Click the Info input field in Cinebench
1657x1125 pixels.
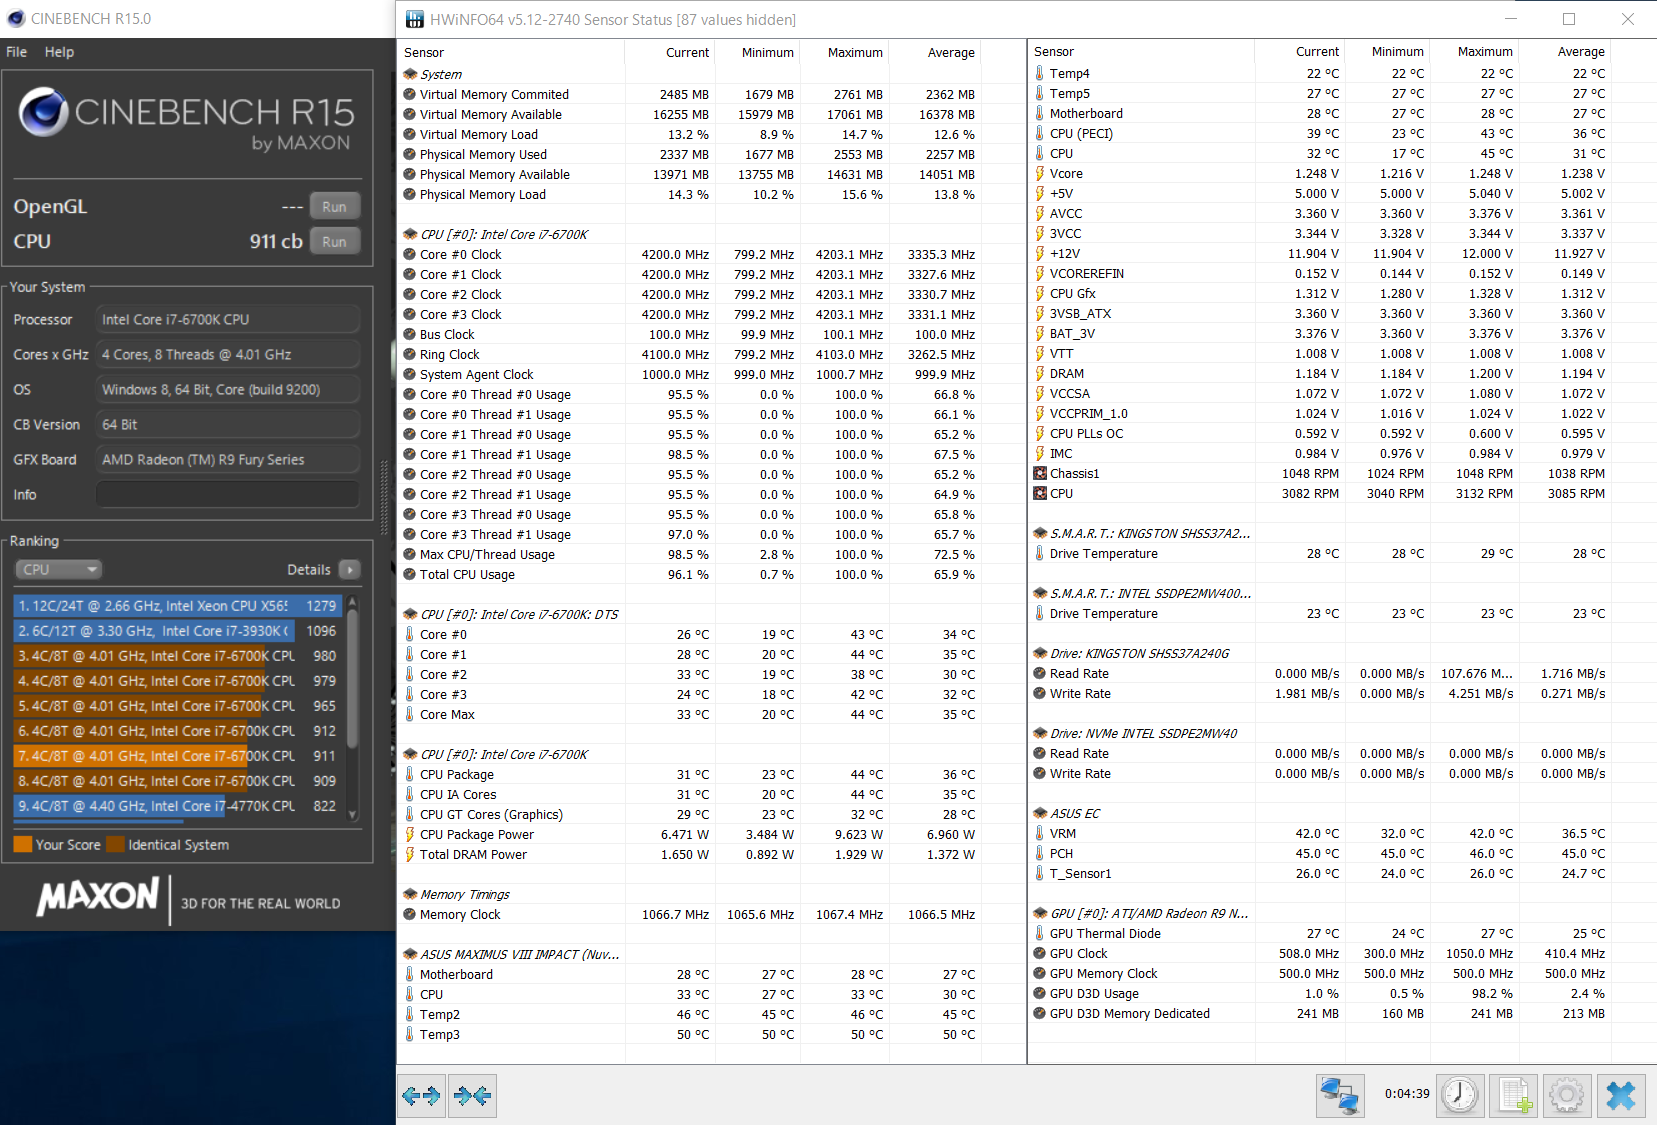[228, 495]
